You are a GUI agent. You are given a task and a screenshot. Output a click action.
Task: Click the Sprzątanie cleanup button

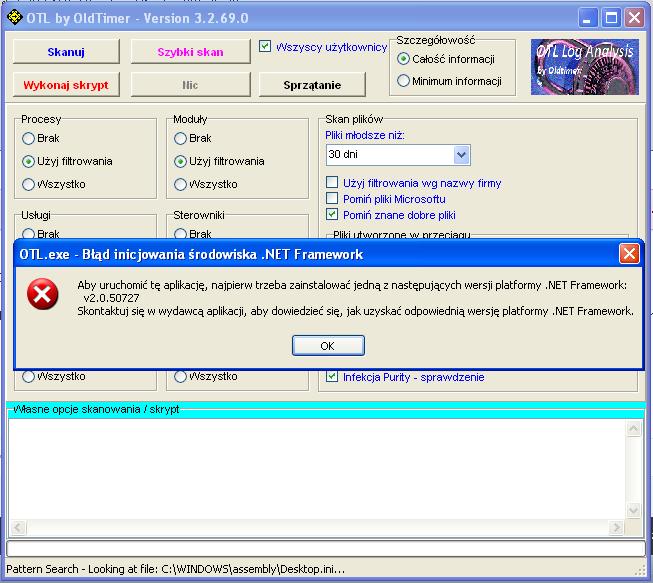click(312, 85)
